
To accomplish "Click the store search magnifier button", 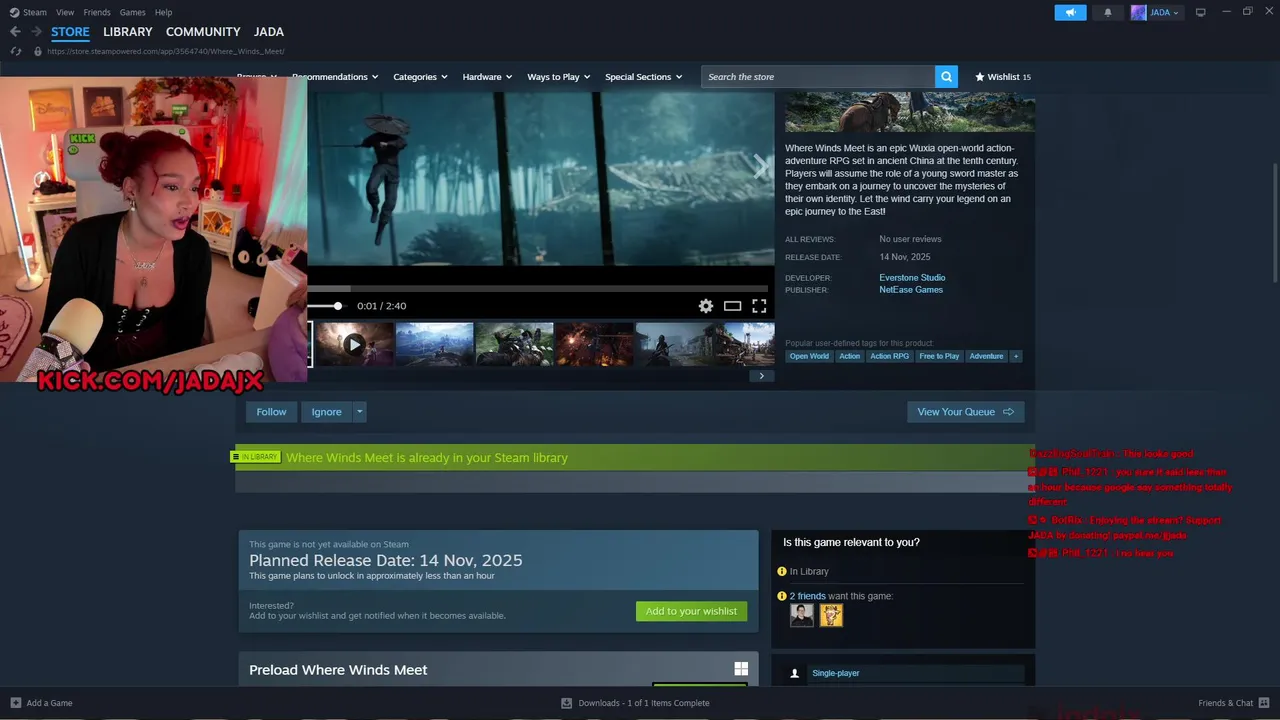I will click(946, 77).
